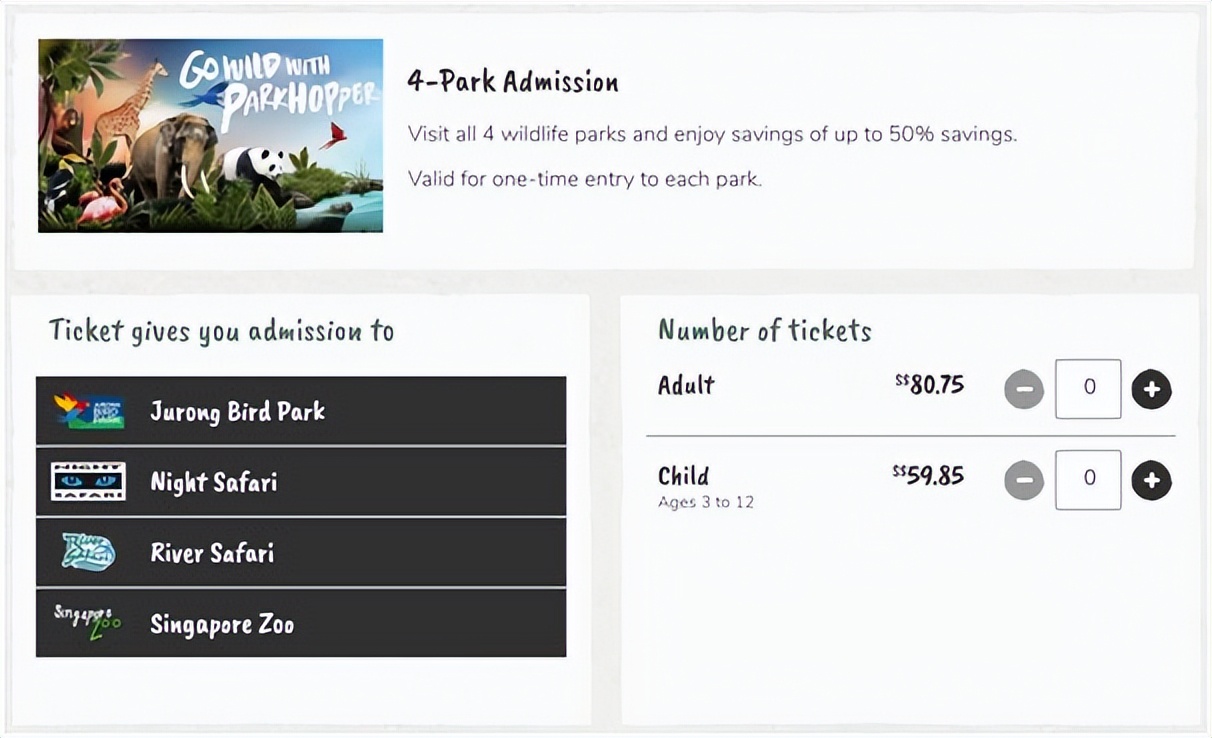The height and width of the screenshot is (738, 1212).
Task: Click the Singapore Zoo logo
Action: pyautogui.click(x=88, y=623)
